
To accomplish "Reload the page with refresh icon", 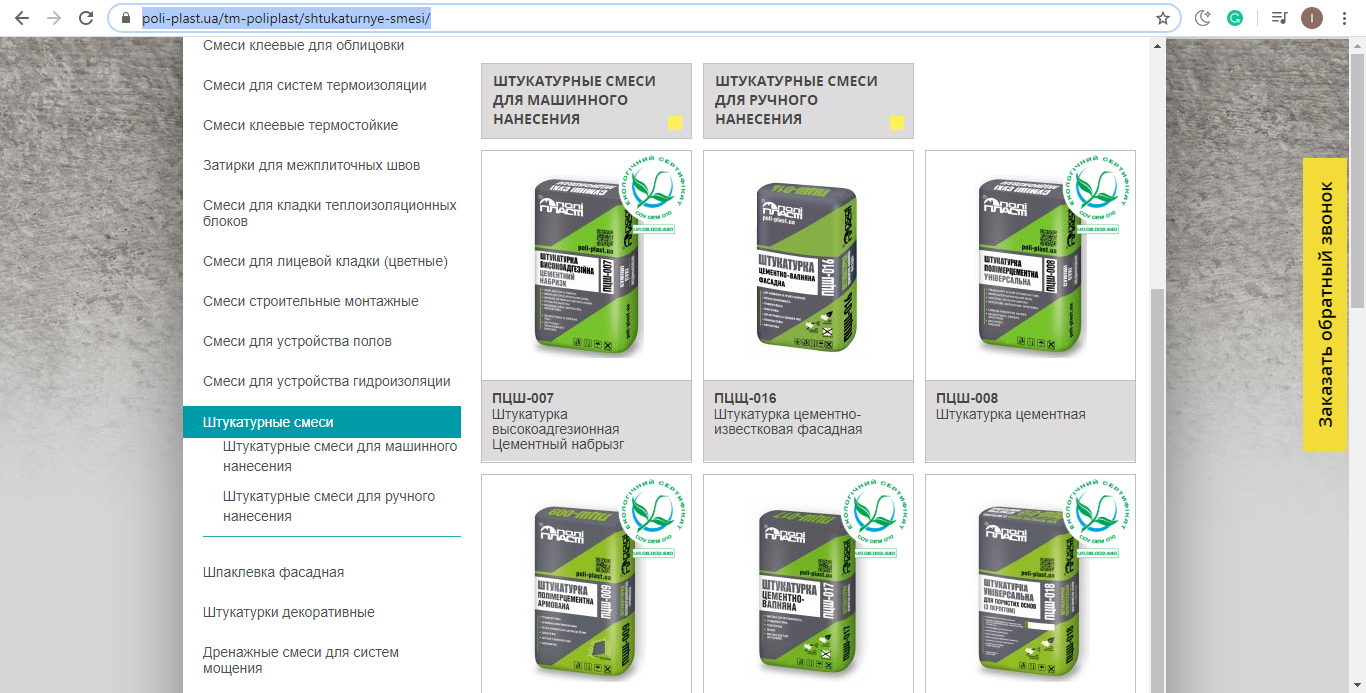I will (x=86, y=18).
